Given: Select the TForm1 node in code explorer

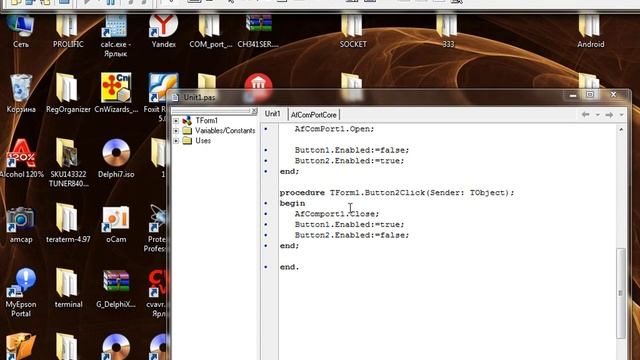Looking at the screenshot, I should pos(206,120).
